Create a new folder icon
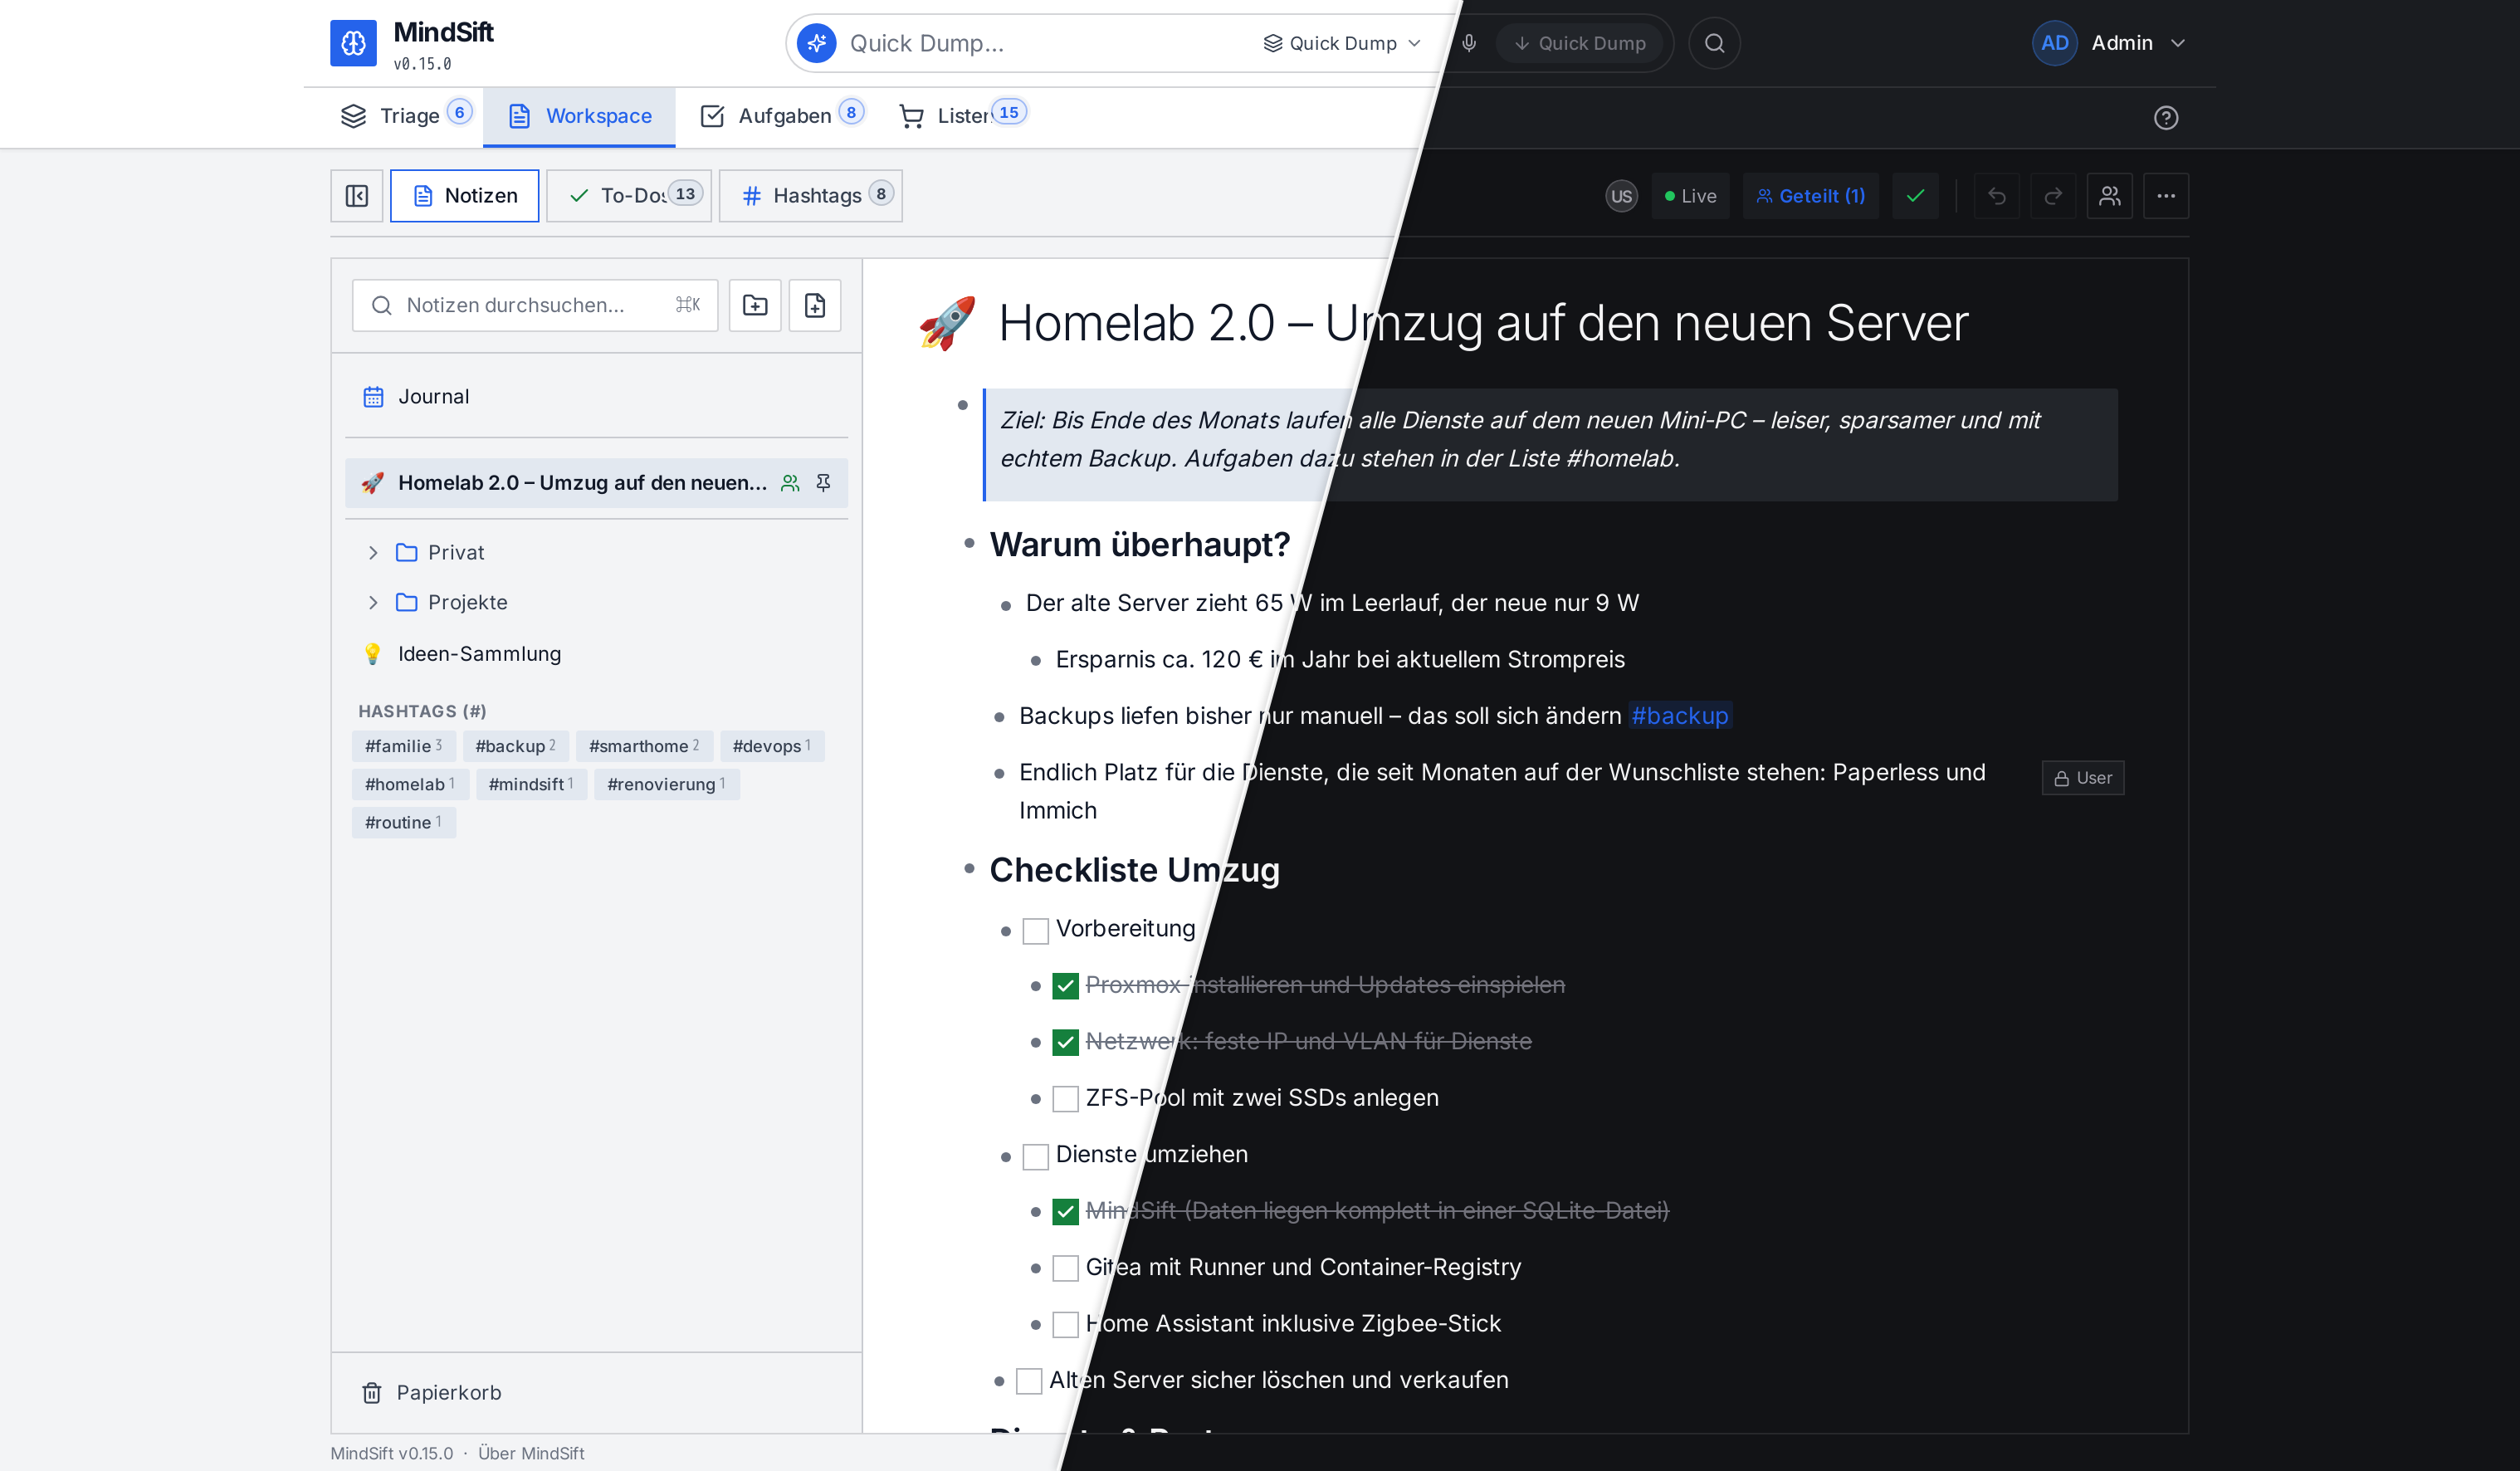2520x1471 pixels. (x=755, y=305)
